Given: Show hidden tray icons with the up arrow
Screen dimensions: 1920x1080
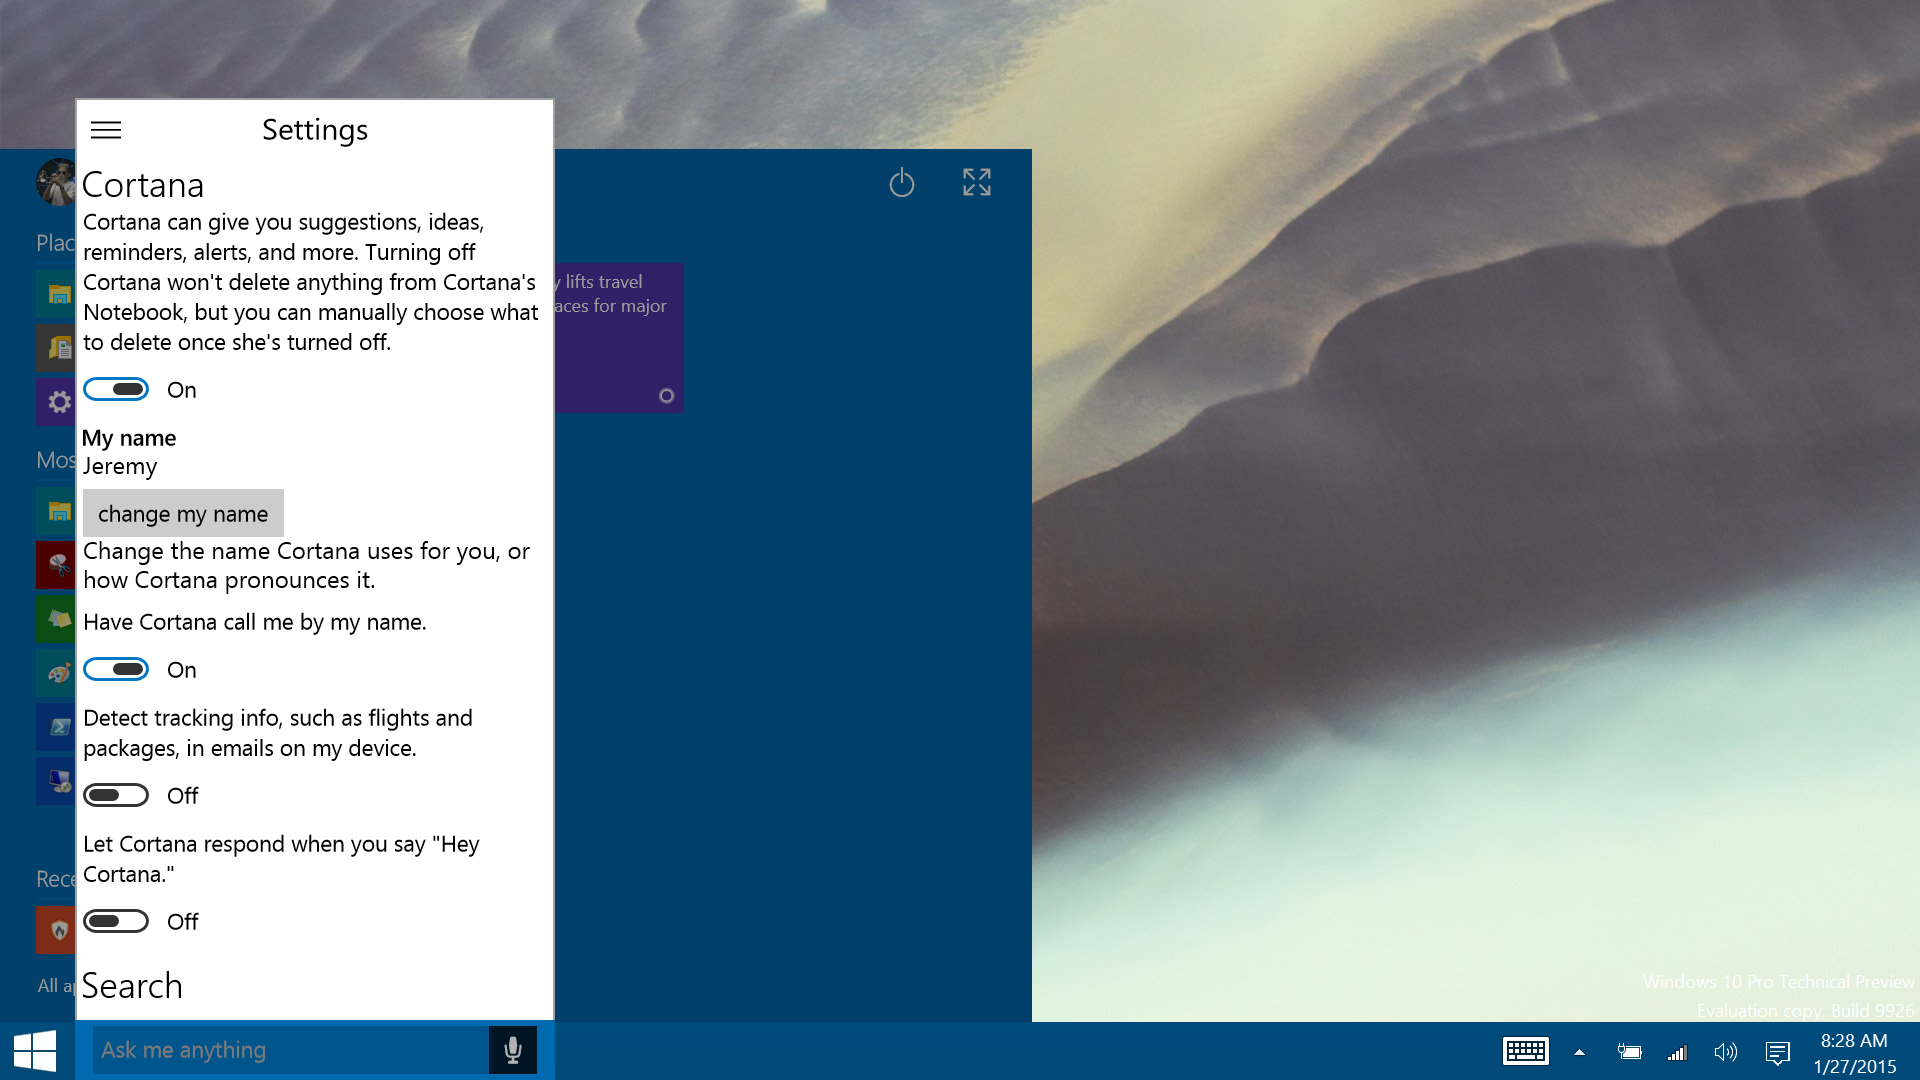Looking at the screenshot, I should point(1579,1052).
